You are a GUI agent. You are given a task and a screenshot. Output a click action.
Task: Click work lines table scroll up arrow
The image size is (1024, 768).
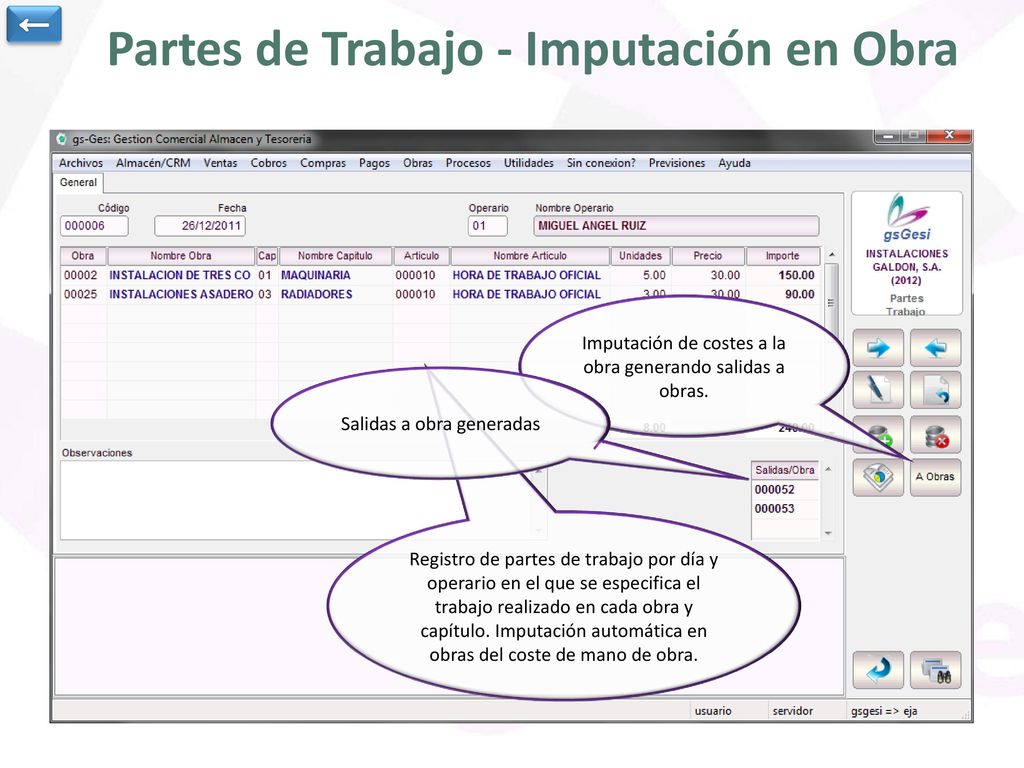point(831,255)
